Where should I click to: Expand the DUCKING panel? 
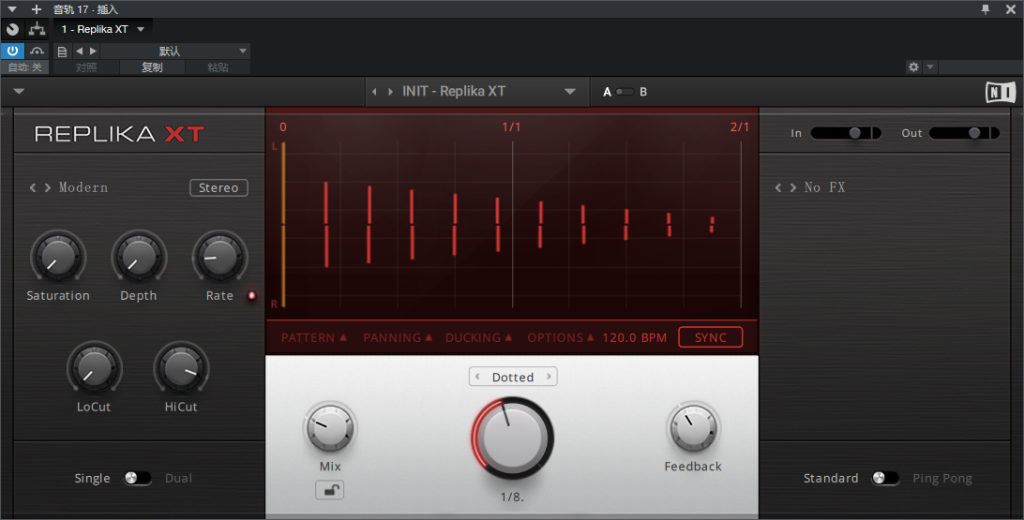[x=479, y=338]
